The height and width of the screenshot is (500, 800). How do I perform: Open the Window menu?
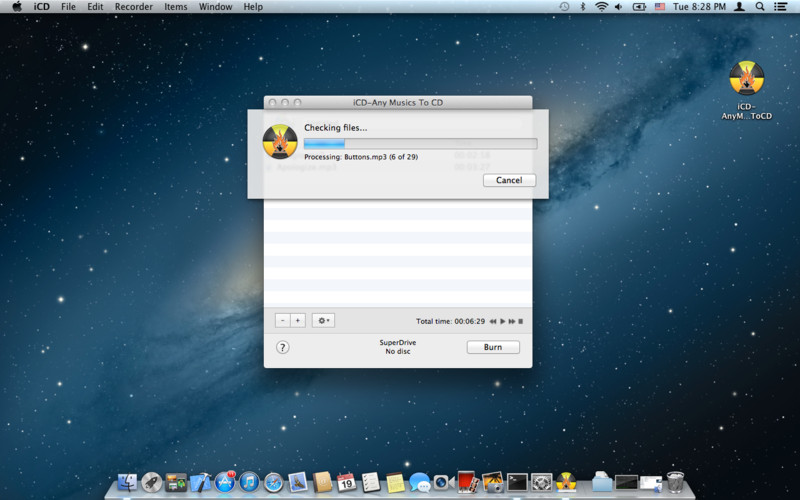(x=215, y=7)
